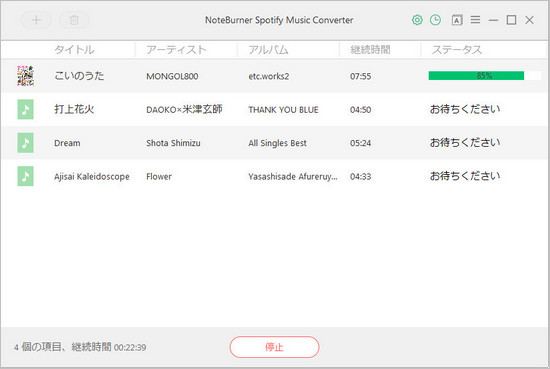The height and width of the screenshot is (369, 550).
Task: Select the song title 打上花火
Action: click(74, 109)
